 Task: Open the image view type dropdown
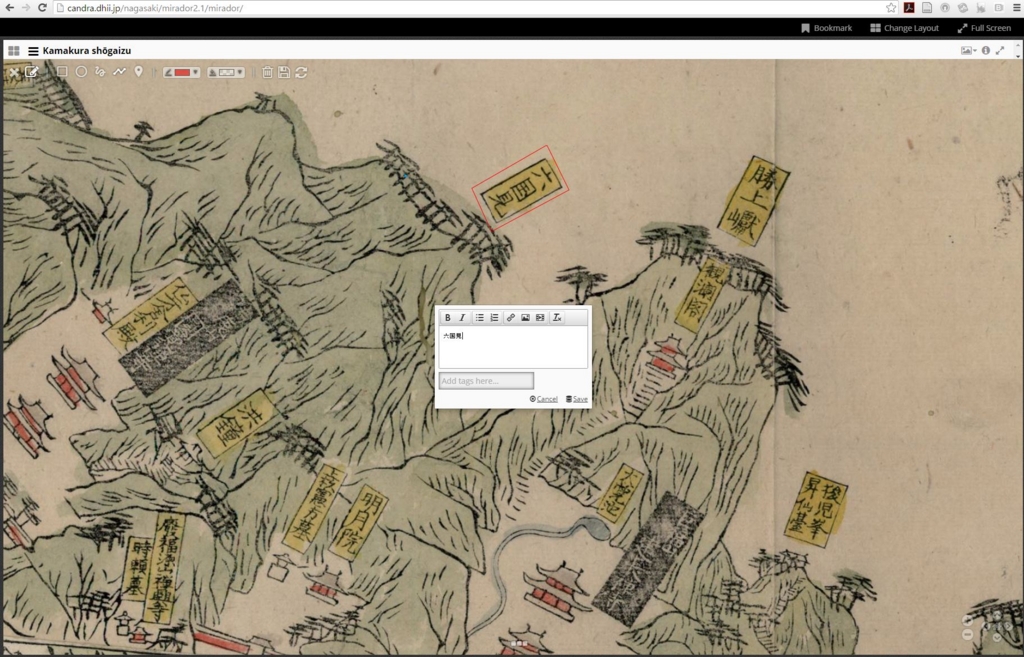968,50
